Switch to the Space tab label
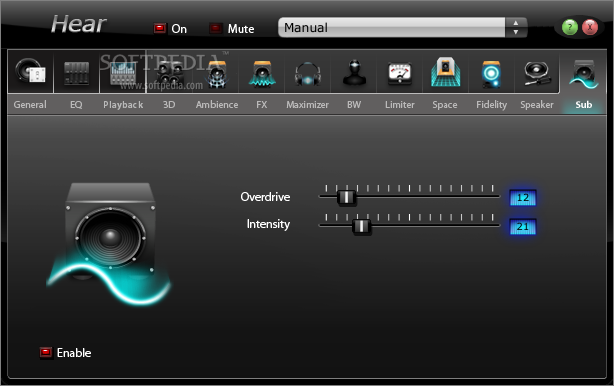 click(x=445, y=105)
